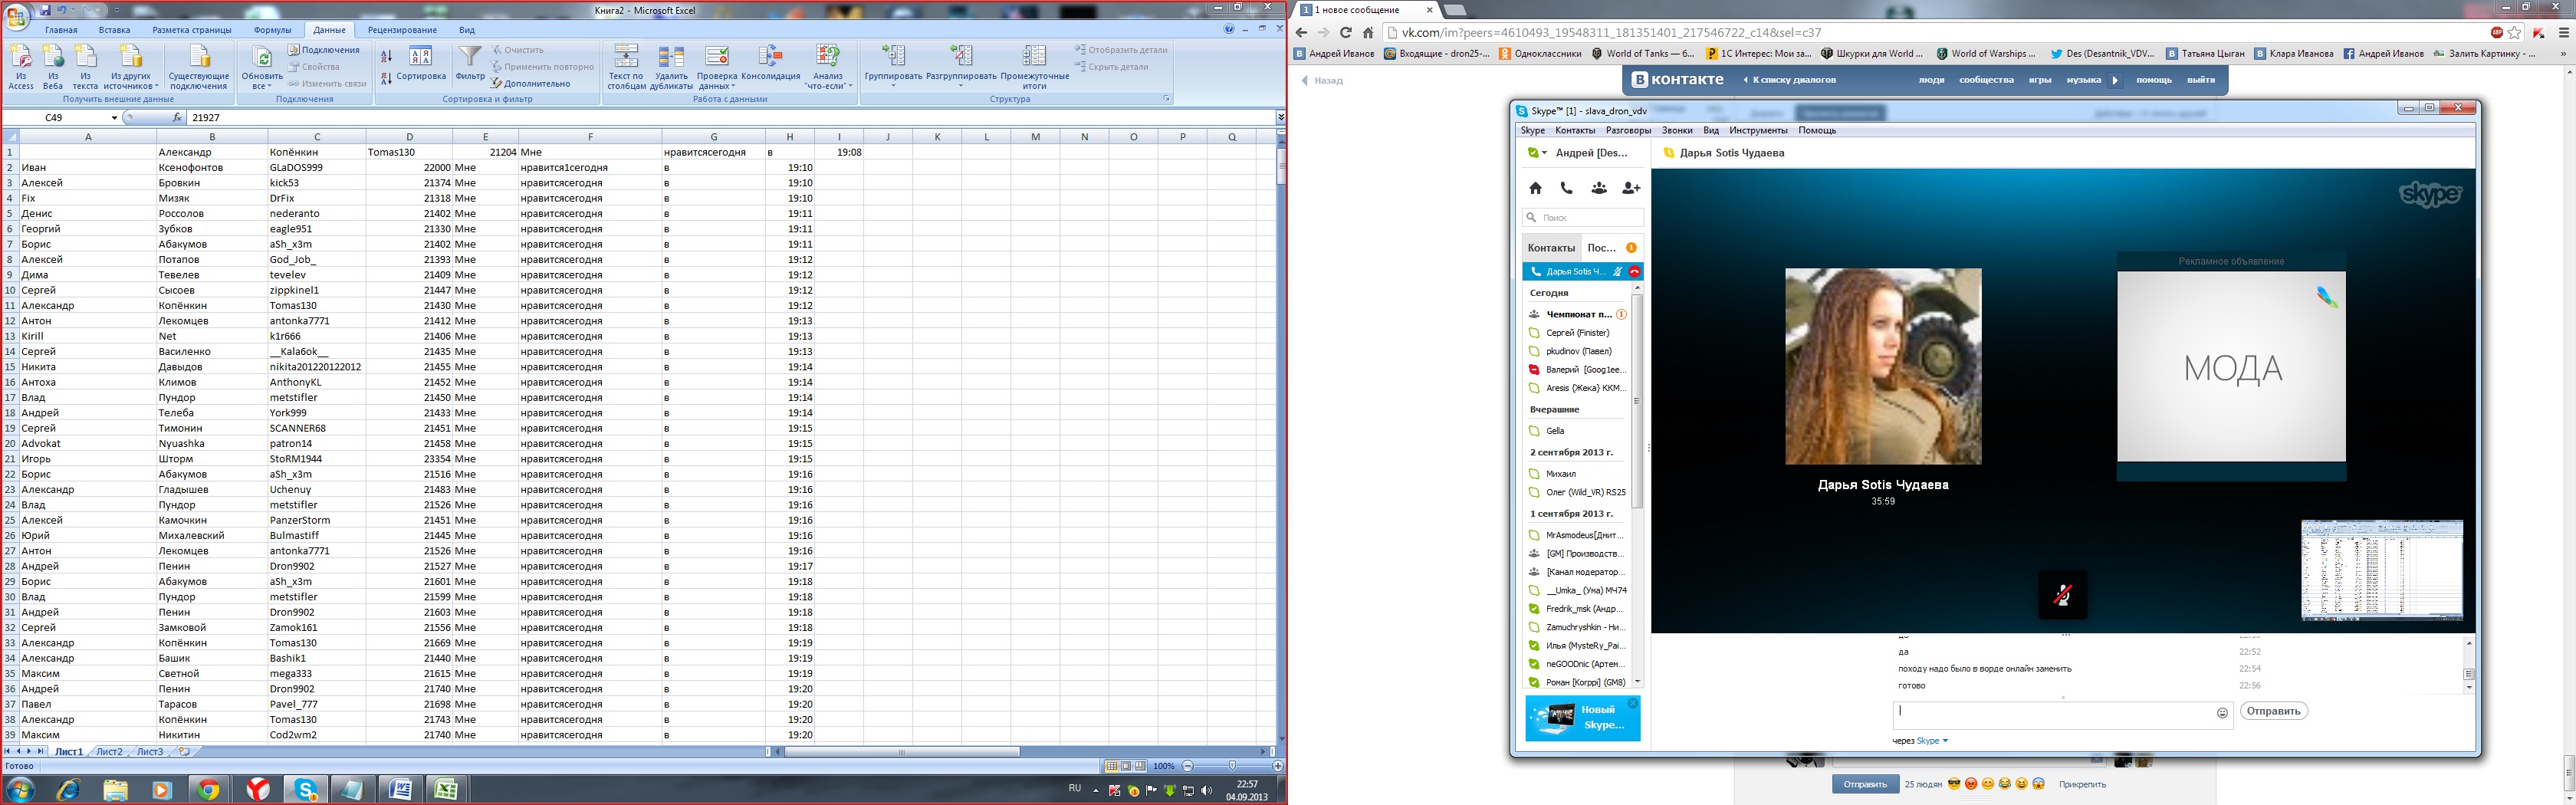The image size is (2576, 805).
Task: End call with red hang-up icon in Skype list
Action: pos(1635,272)
